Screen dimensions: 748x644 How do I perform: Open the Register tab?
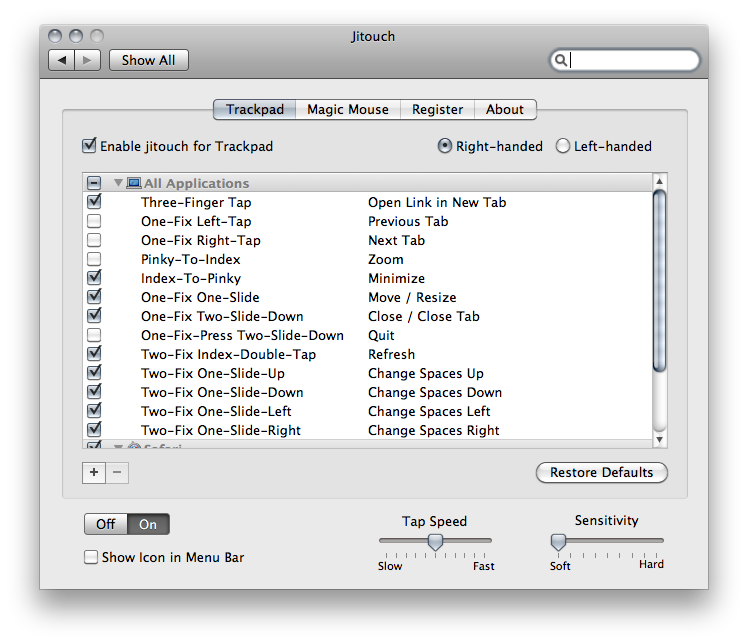(x=437, y=110)
